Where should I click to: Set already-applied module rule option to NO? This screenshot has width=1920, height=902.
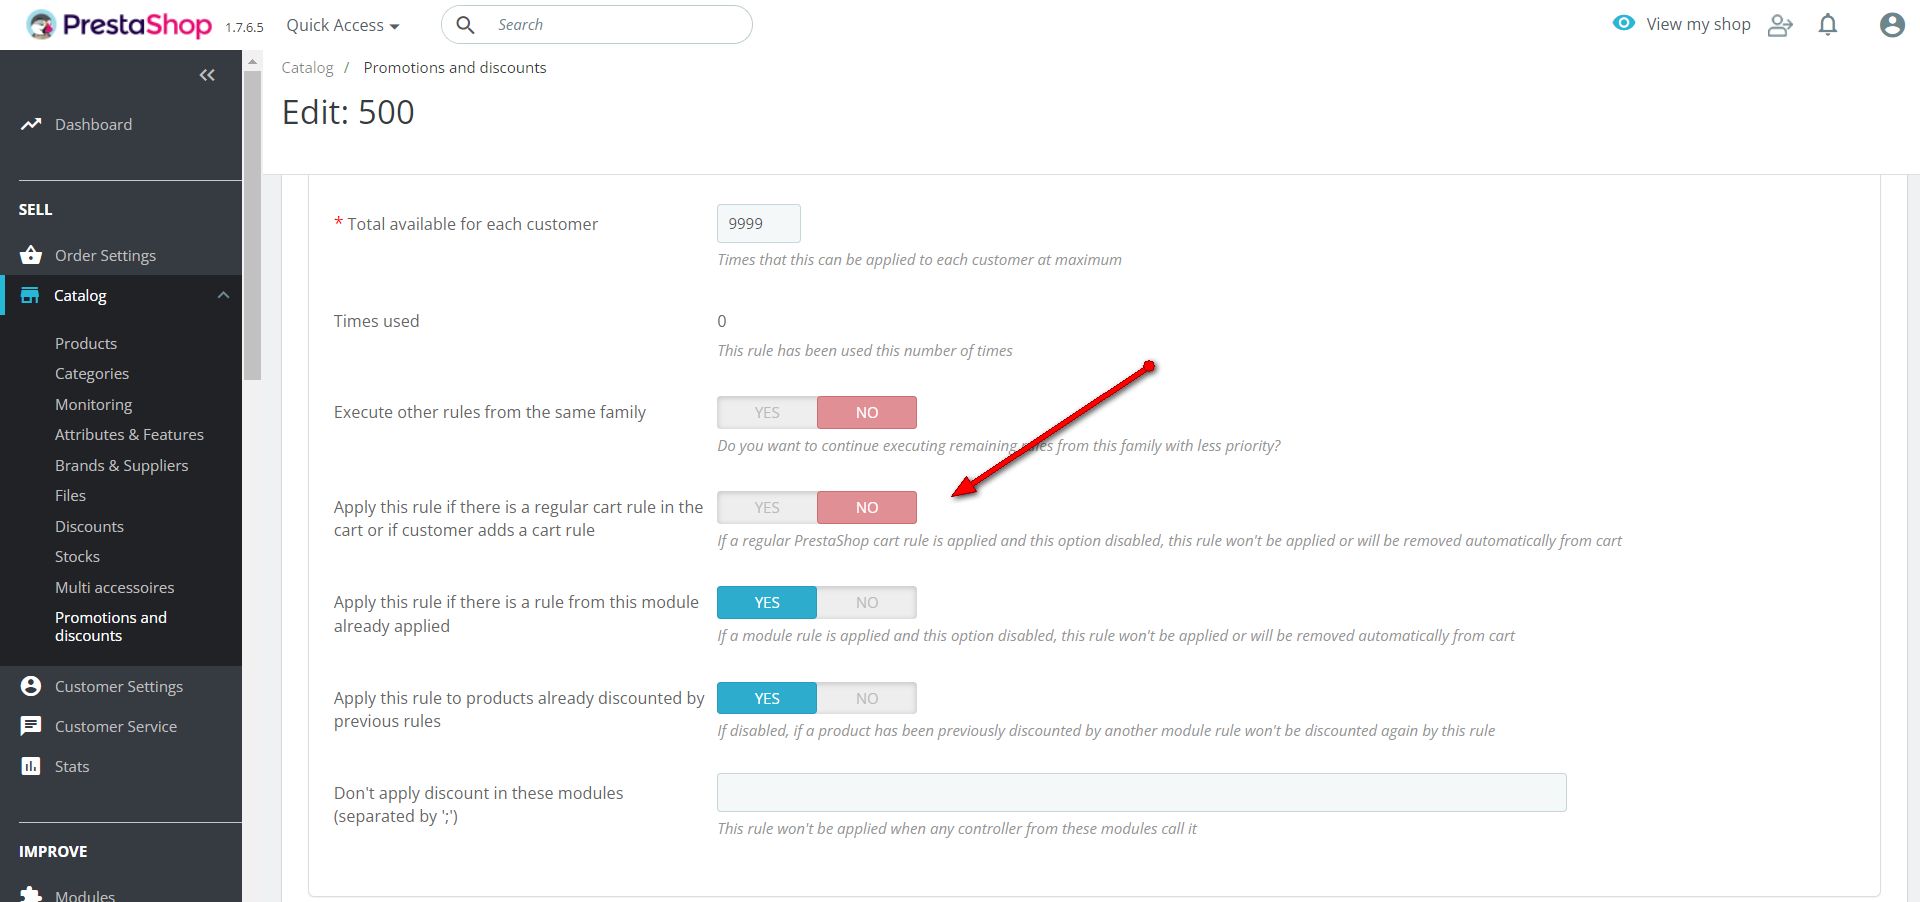(866, 602)
